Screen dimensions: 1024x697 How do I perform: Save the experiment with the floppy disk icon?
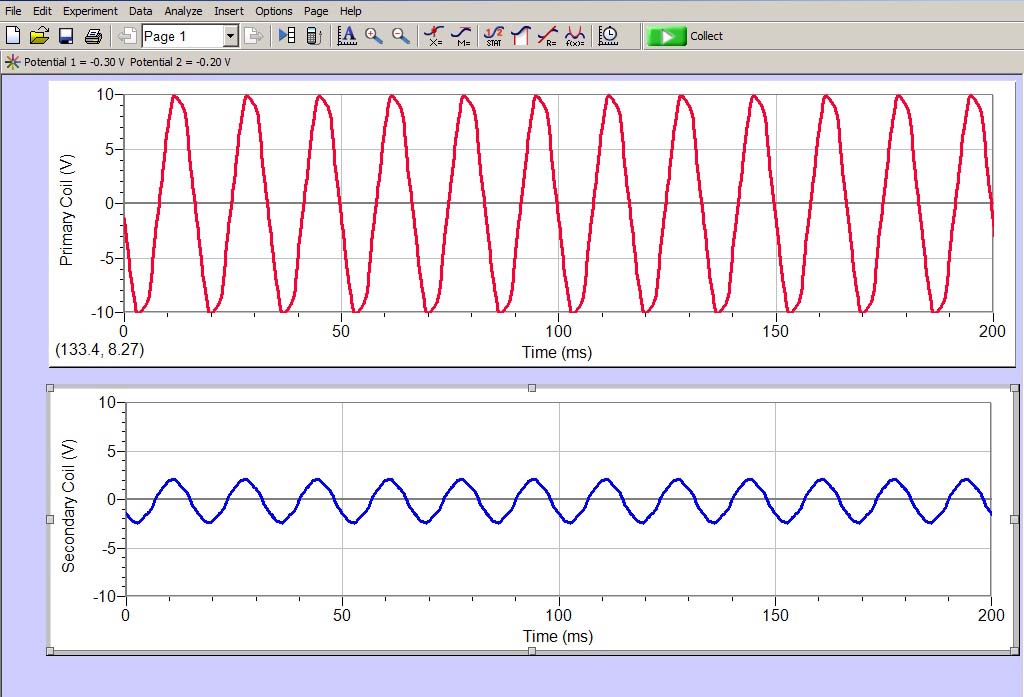(x=66, y=36)
